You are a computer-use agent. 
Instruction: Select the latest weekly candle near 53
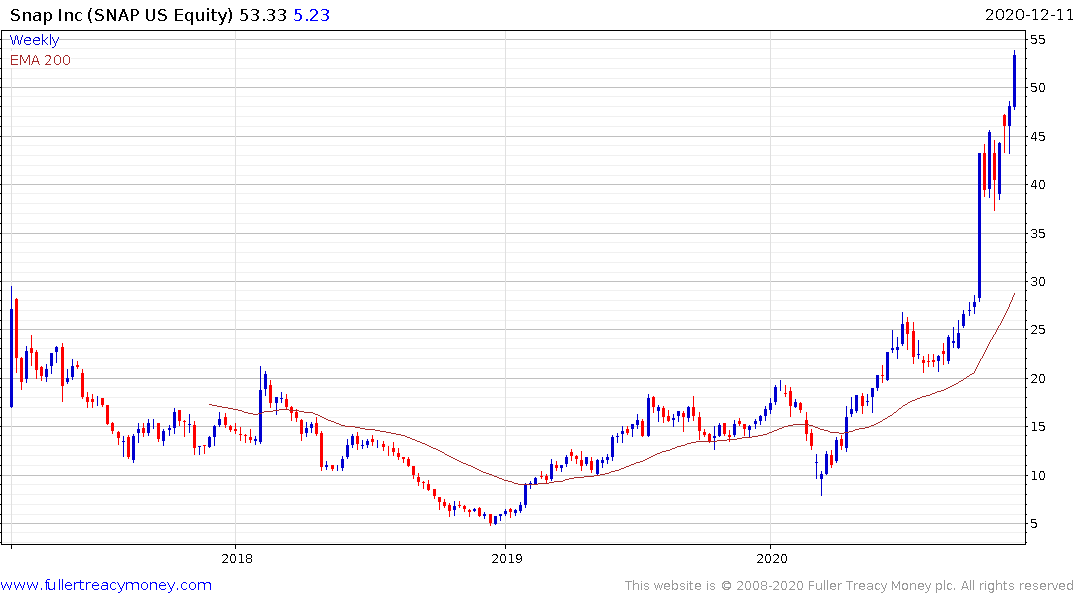point(1015,80)
